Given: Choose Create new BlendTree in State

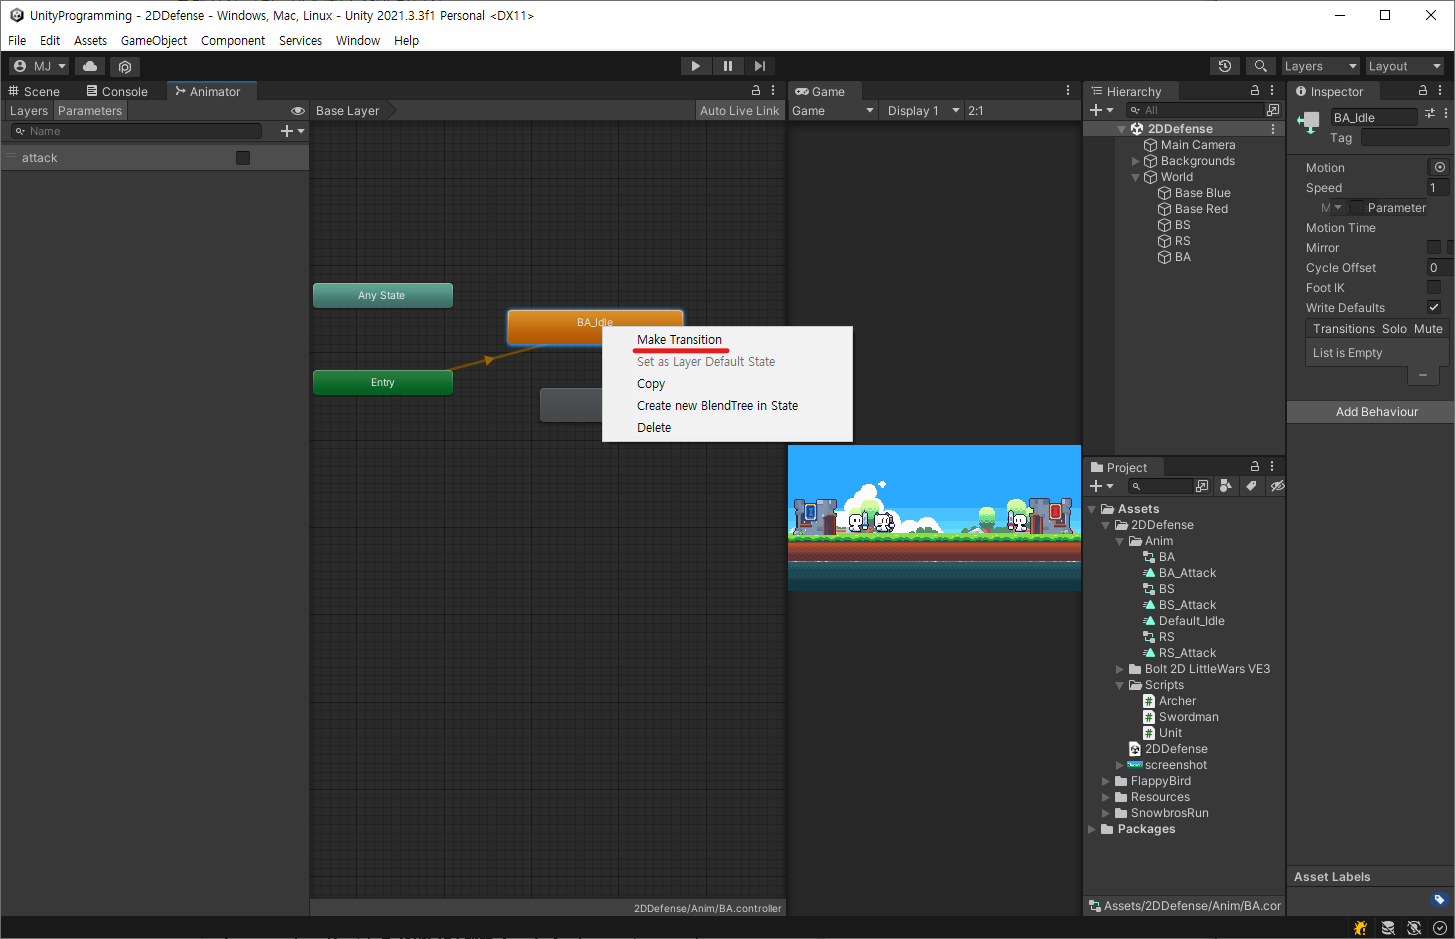Looking at the screenshot, I should tap(727, 406).
